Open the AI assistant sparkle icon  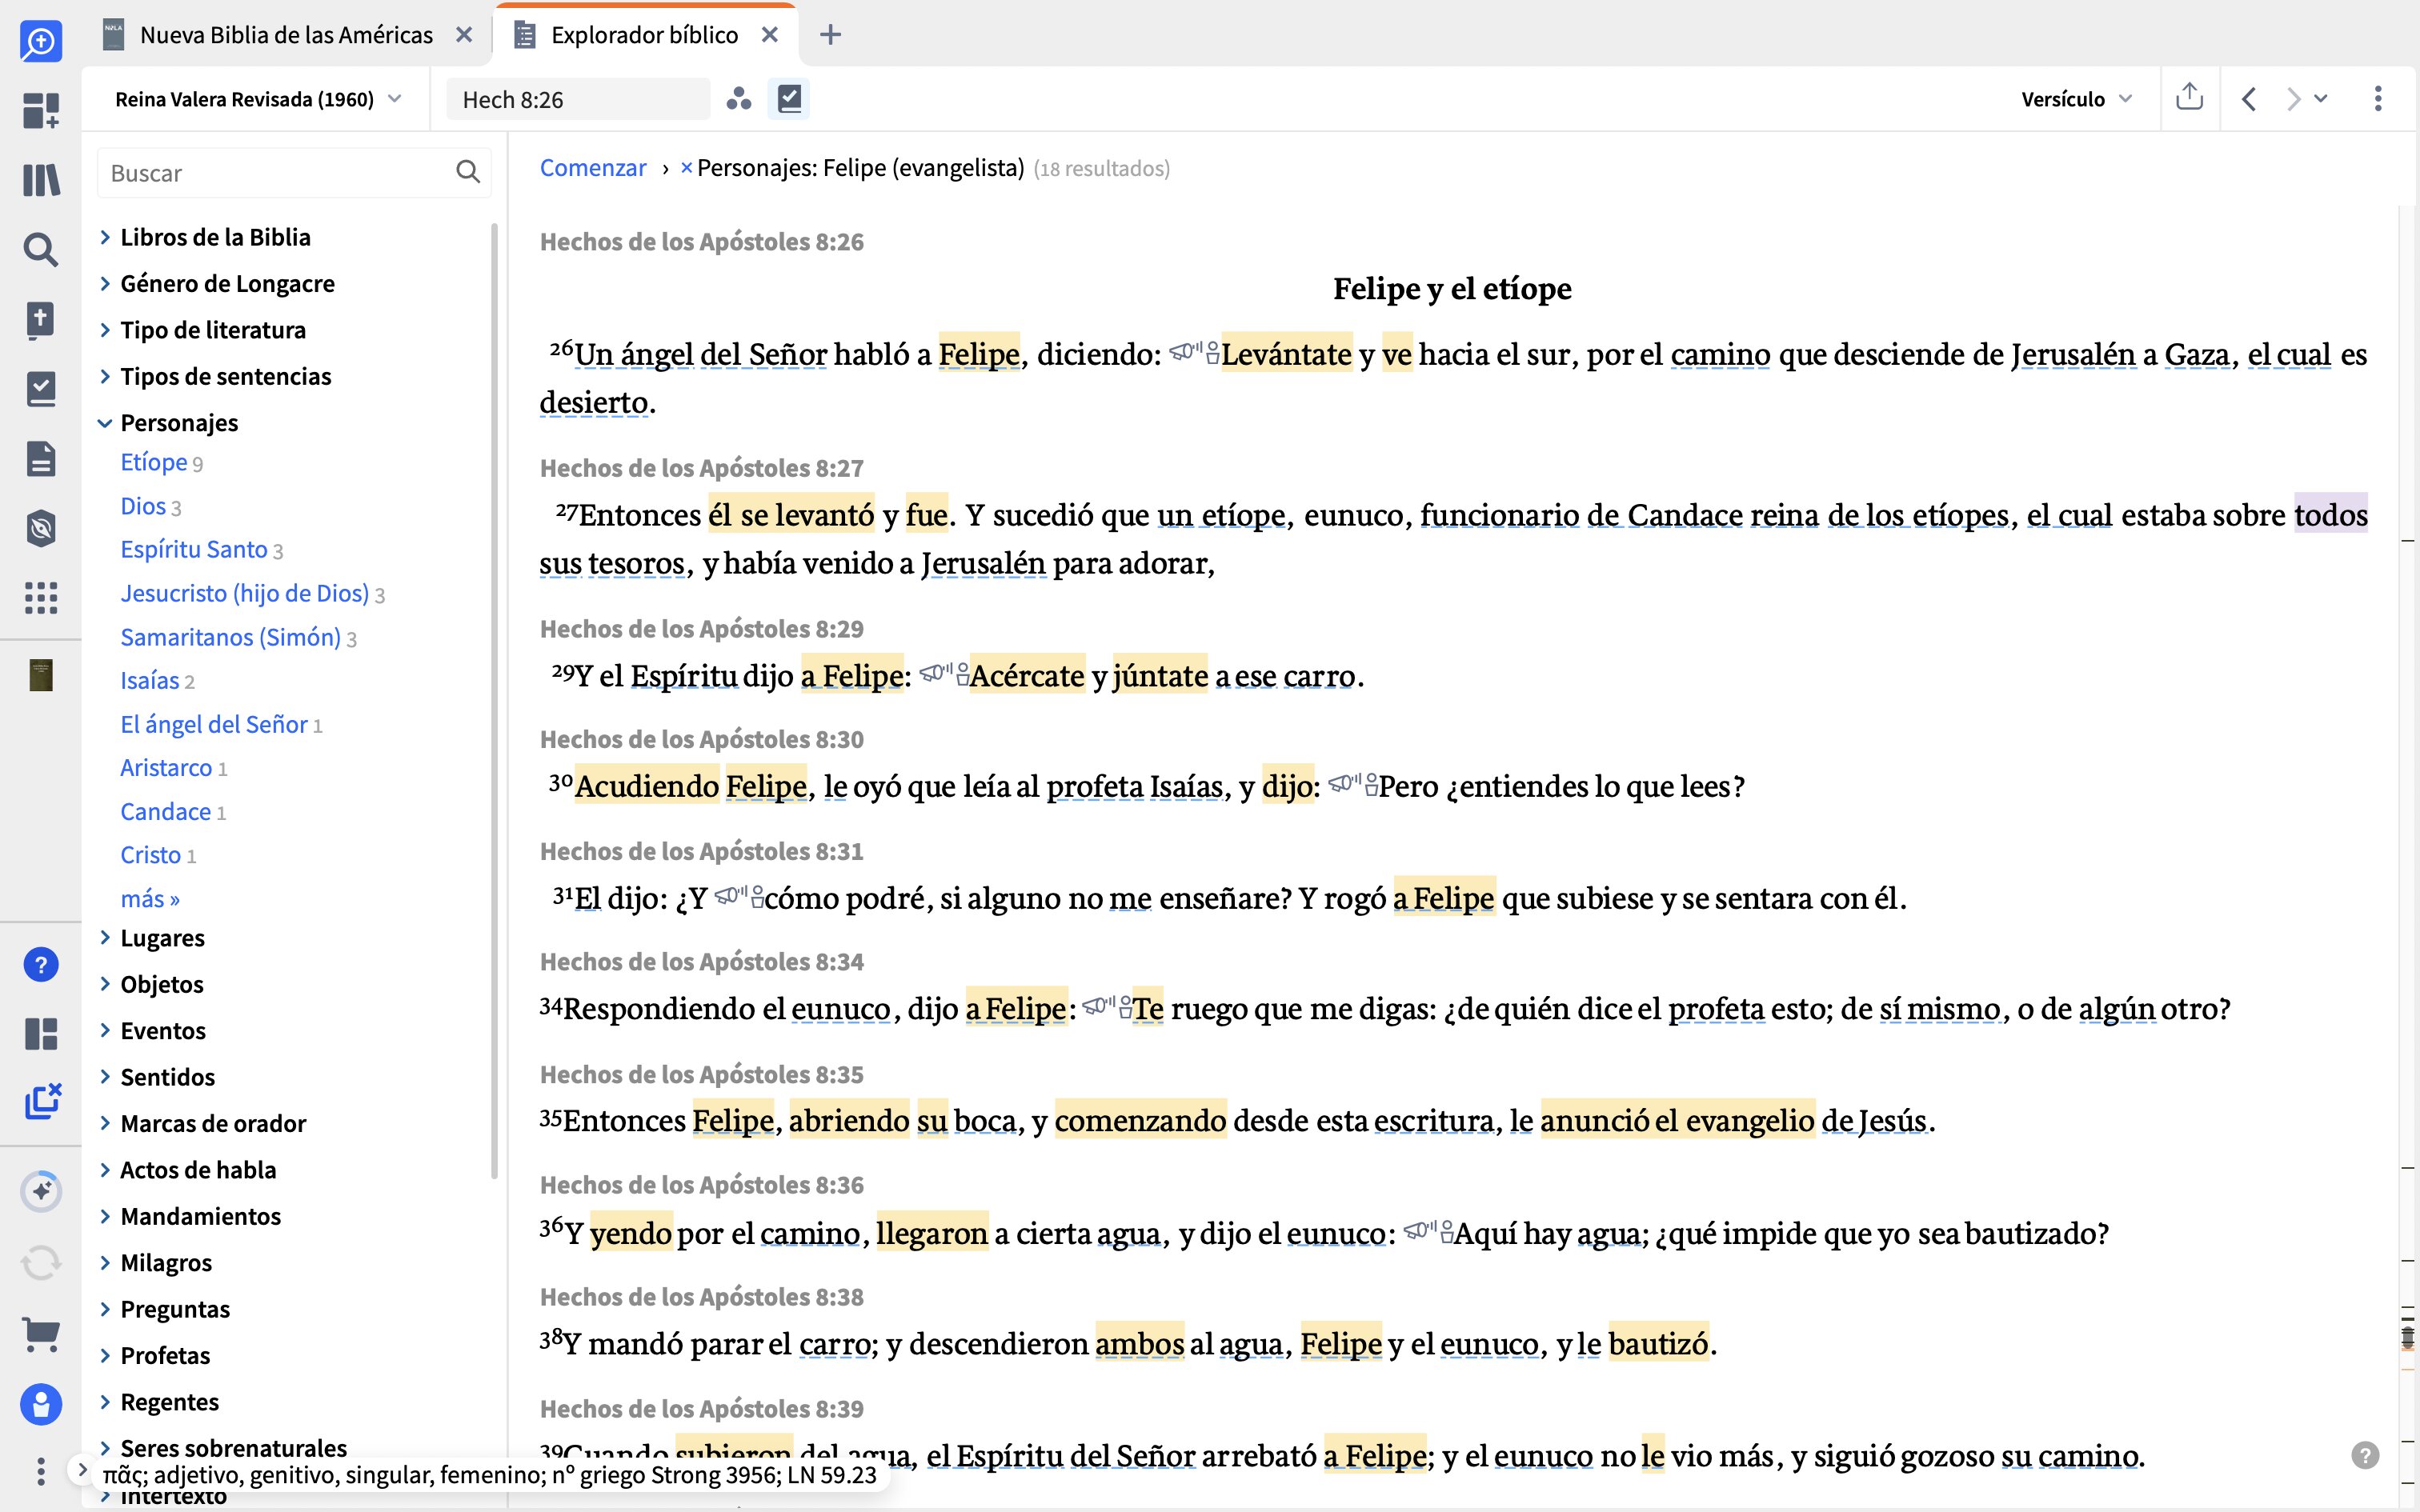[x=41, y=1191]
